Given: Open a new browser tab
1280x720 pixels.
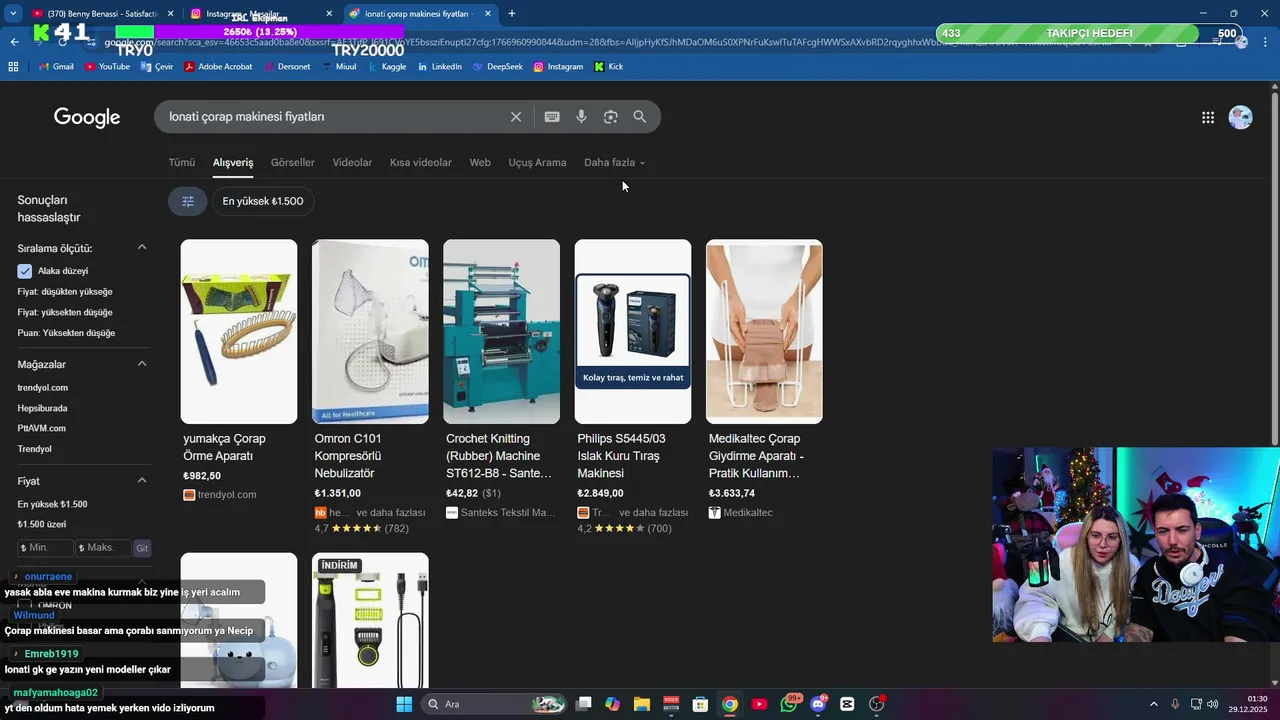Looking at the screenshot, I should click(512, 14).
